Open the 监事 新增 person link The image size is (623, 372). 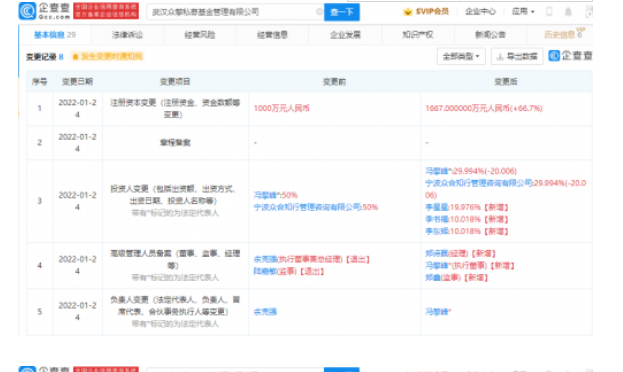coord(433,277)
